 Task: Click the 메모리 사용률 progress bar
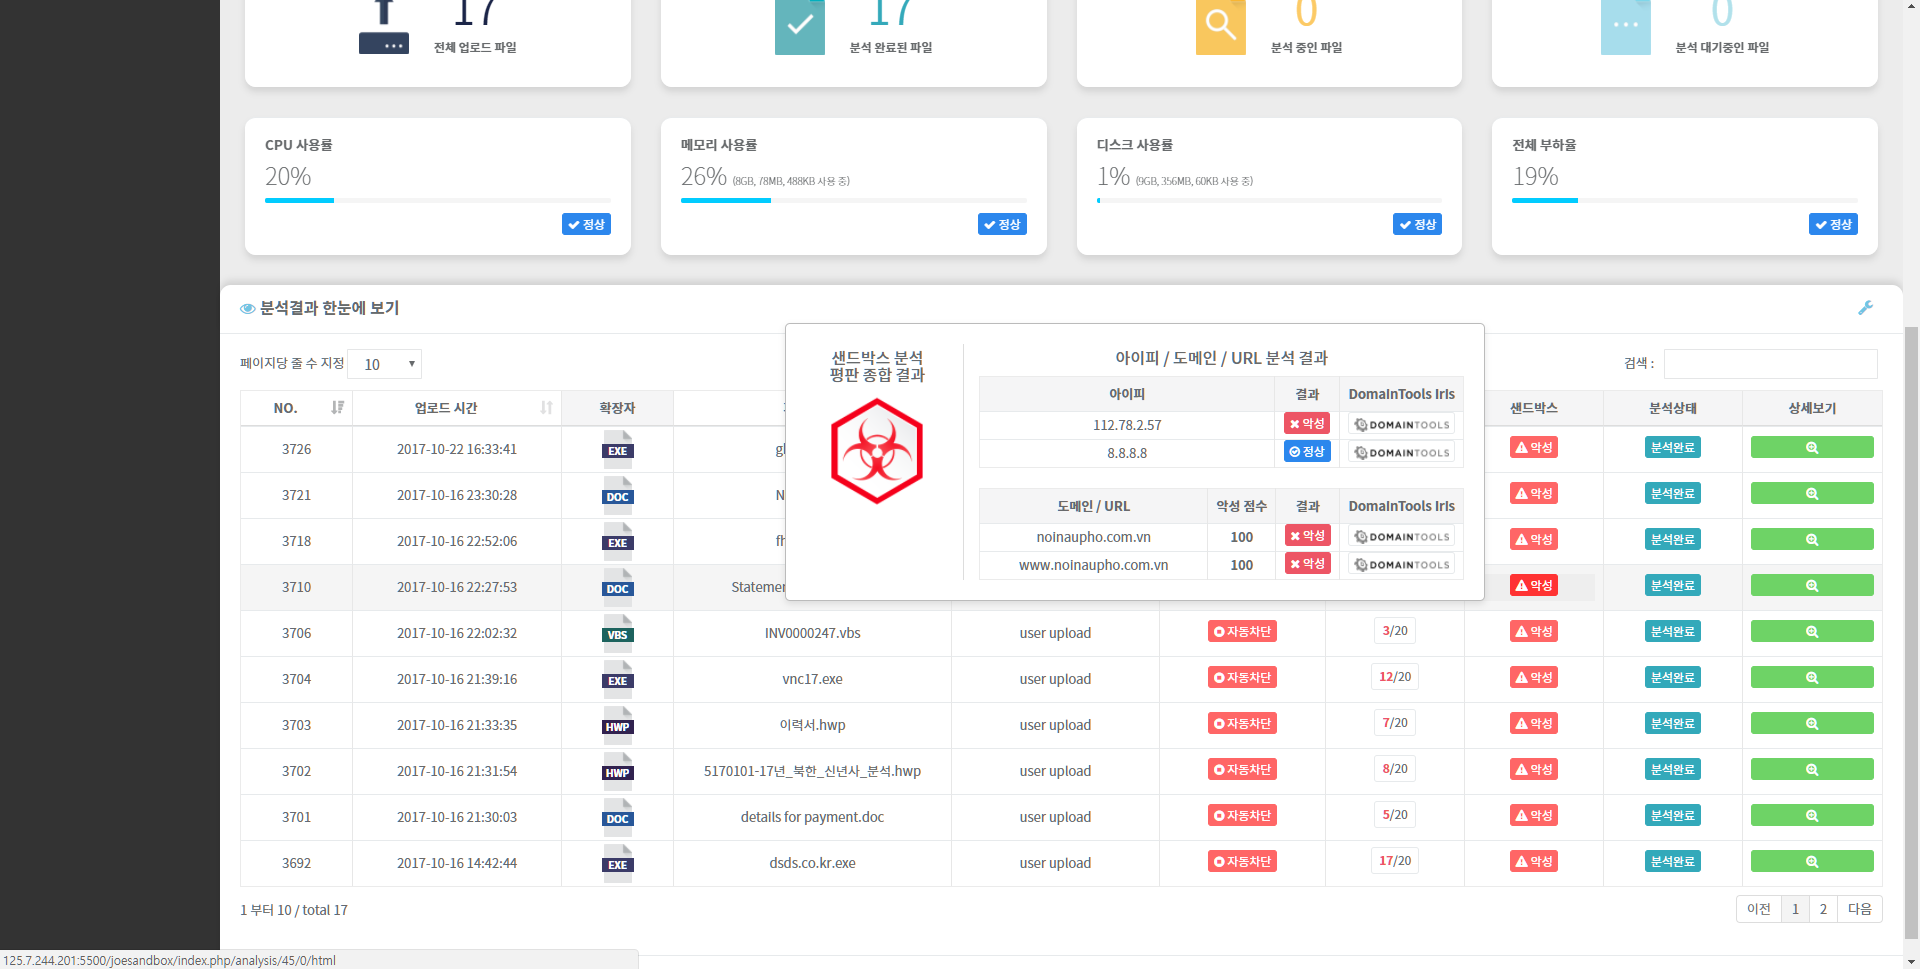coord(853,201)
